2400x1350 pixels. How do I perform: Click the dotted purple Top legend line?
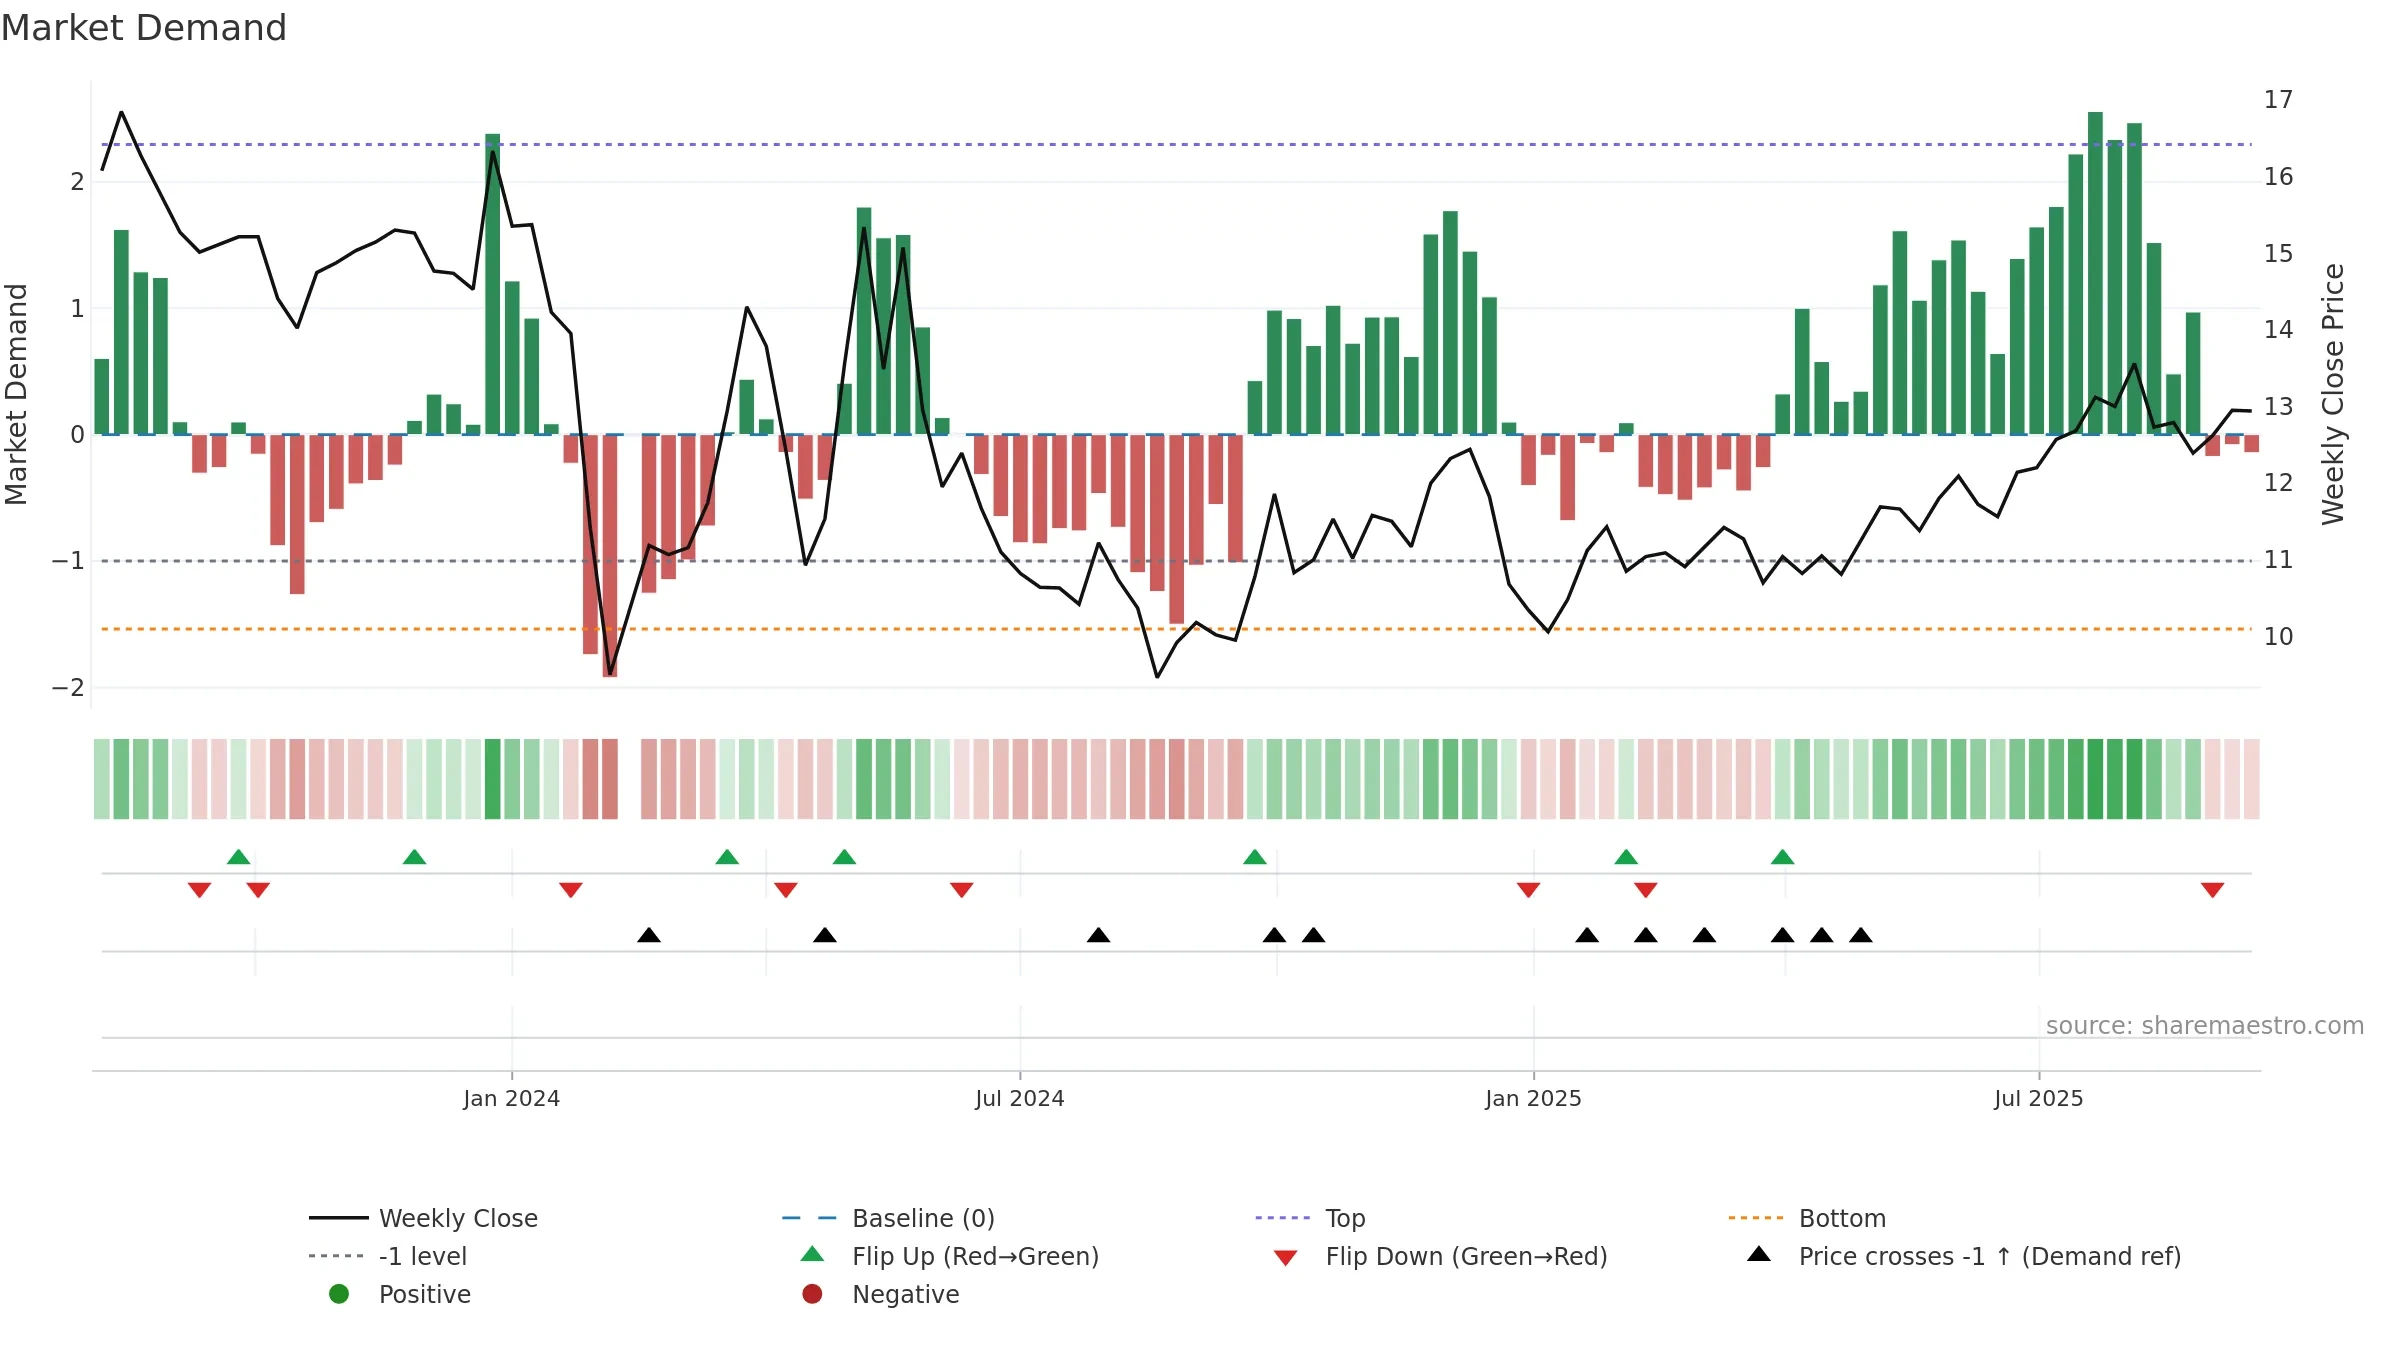1285,1218
